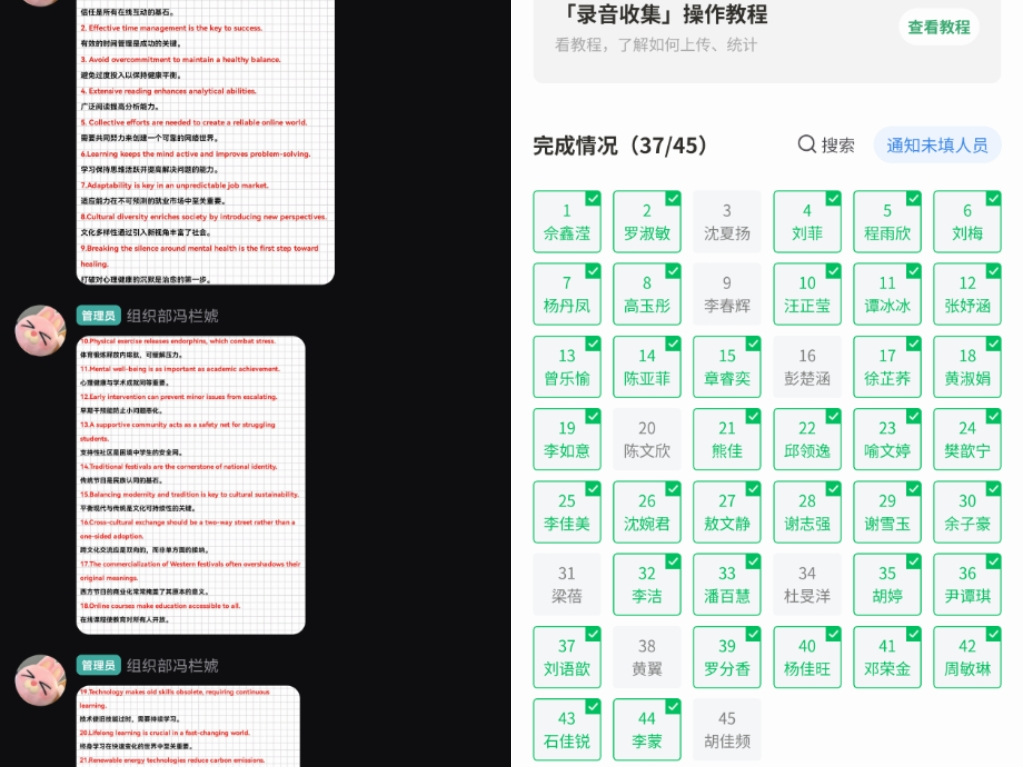The width and height of the screenshot is (1023, 767).
Task: Select uncompleted member 3 沈夏扬
Action: [x=727, y=222]
